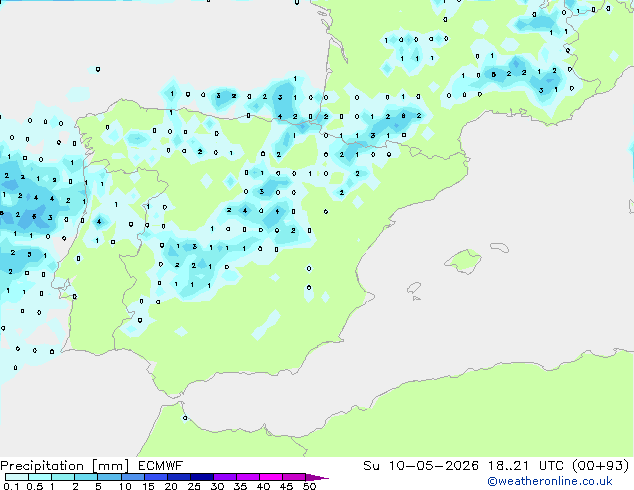Click the 30–35 mm violet swatch
Screen dimensions: 634x490
pyautogui.click(x=225, y=477)
